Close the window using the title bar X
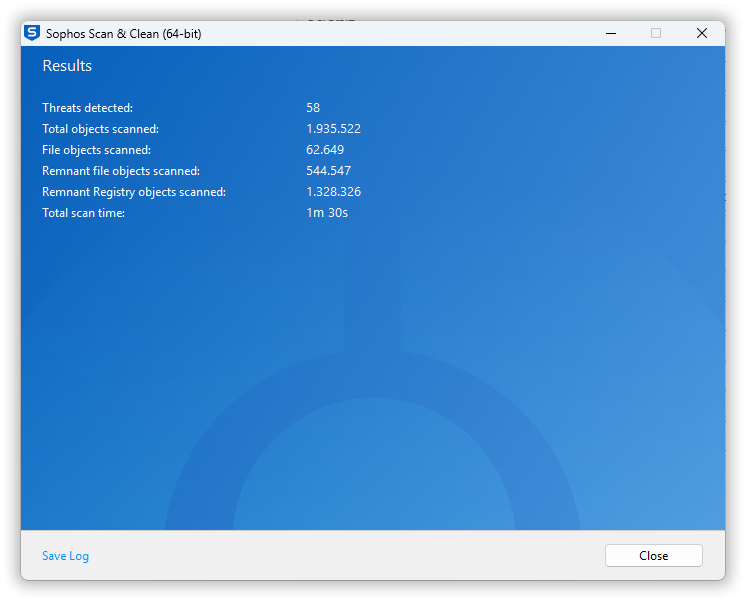Viewport: 746px width, 601px height. pyautogui.click(x=702, y=33)
